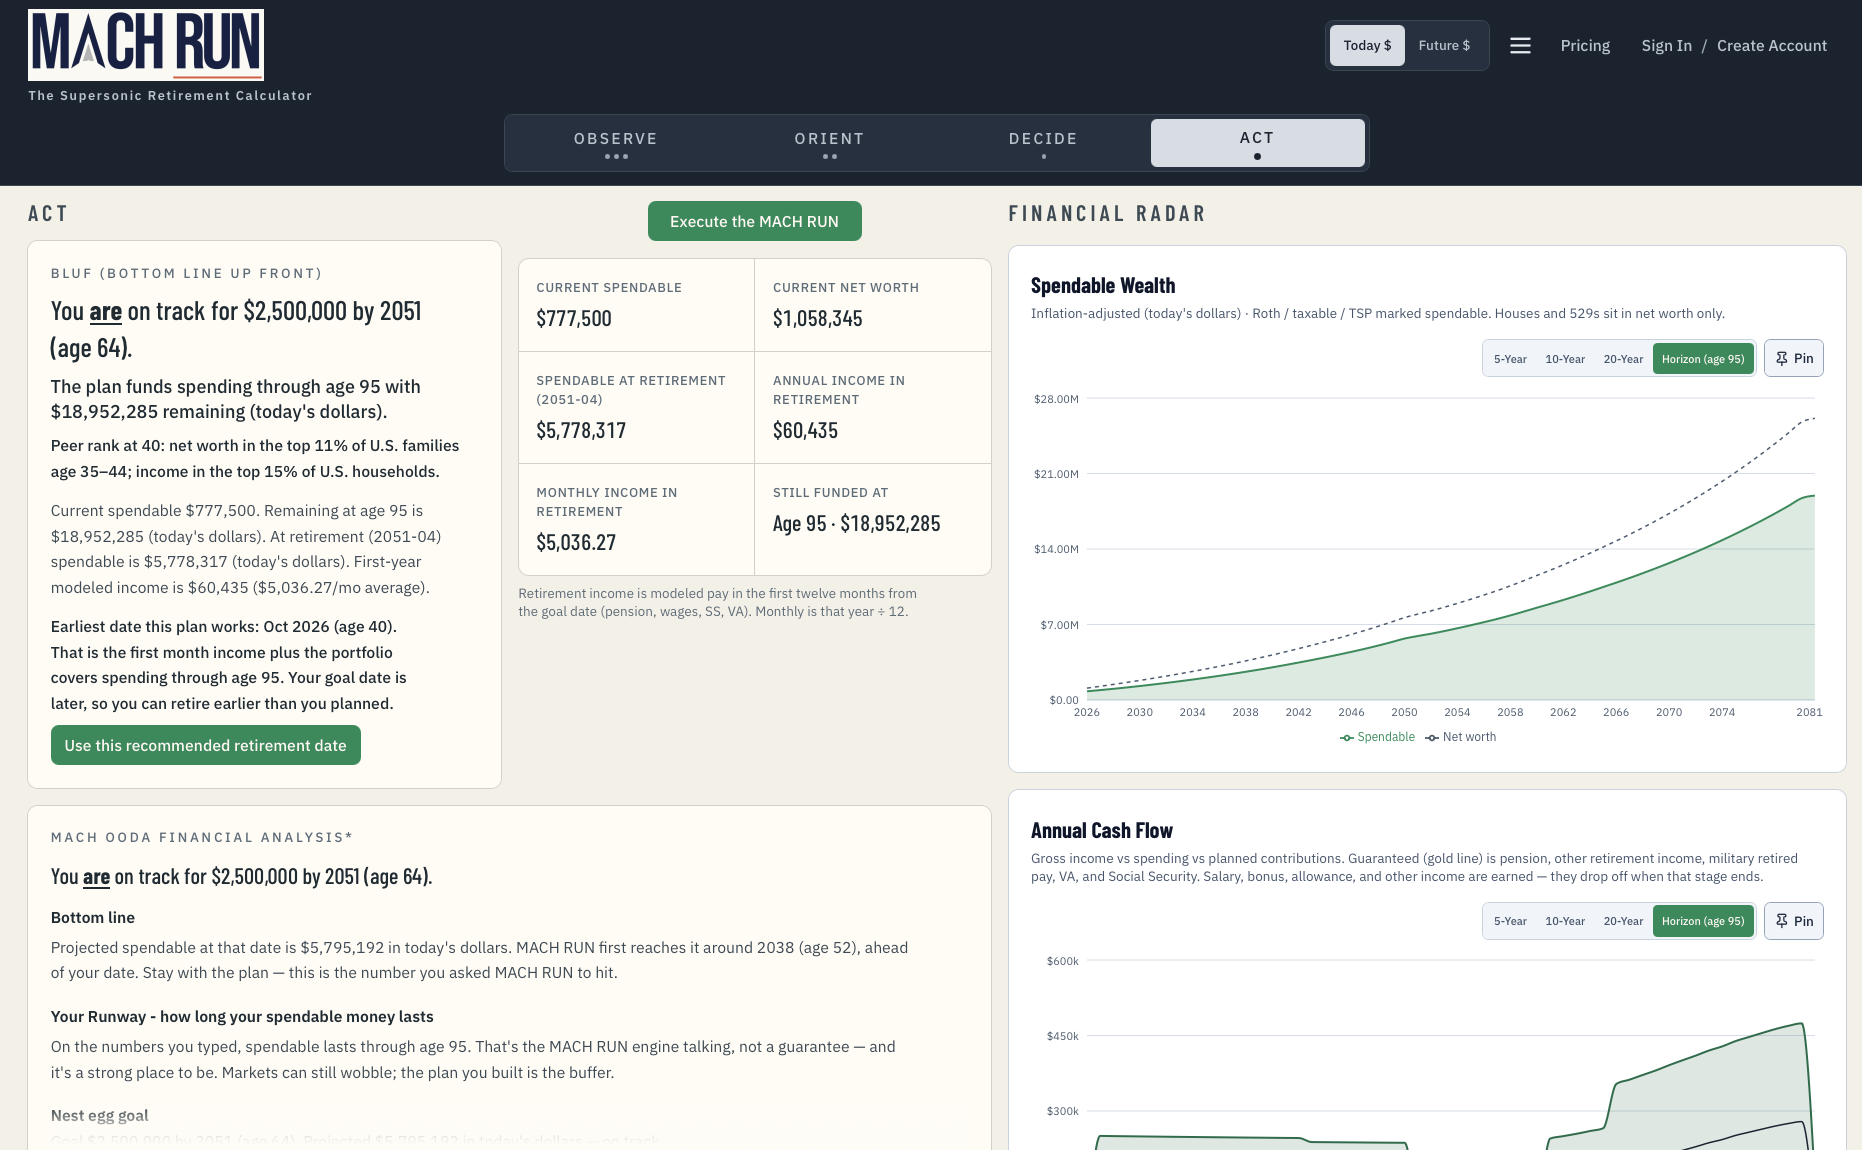Click the $28.00M y-axis label
Screen dimensions: 1862x1150
pos(1056,399)
